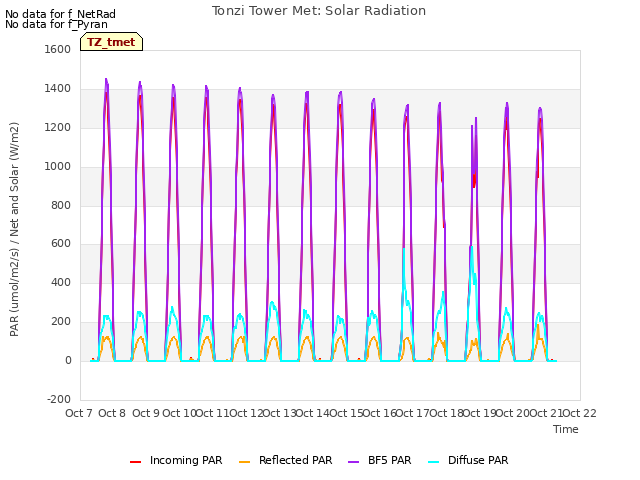Click the 0 y-axis tick label
This screenshot has width=640, height=480.
click(68, 360)
